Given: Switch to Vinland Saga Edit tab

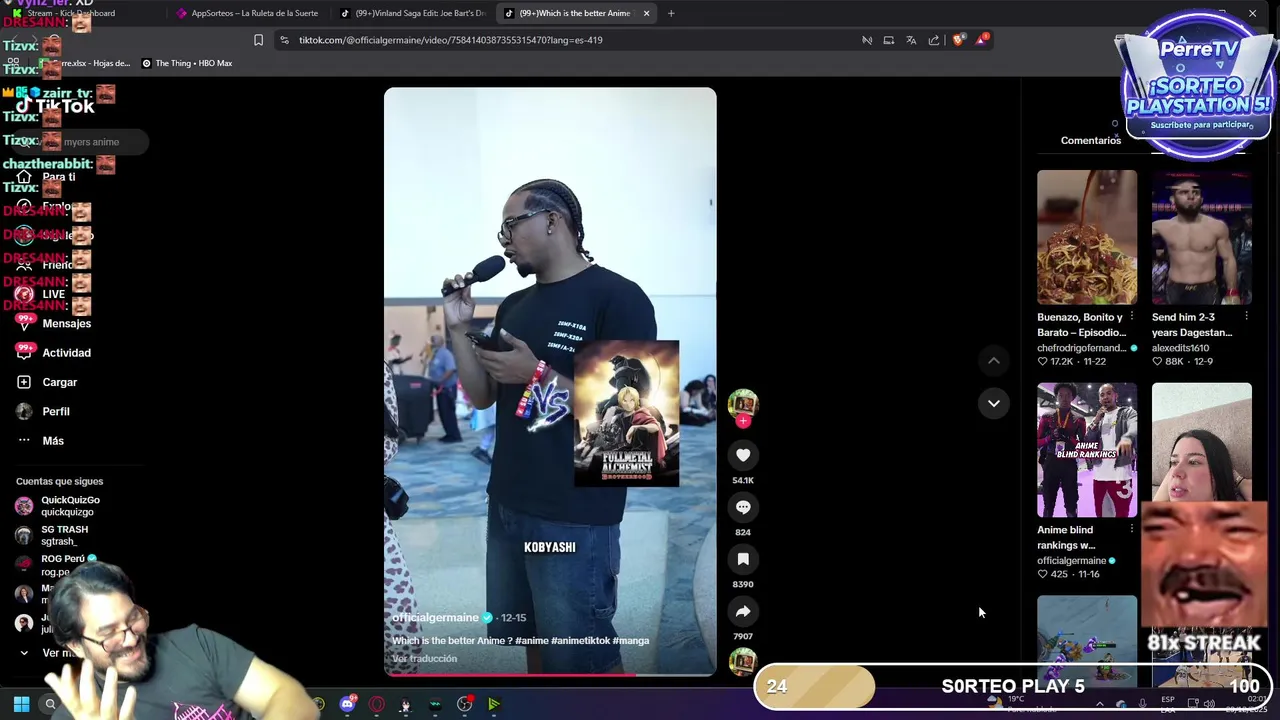Looking at the screenshot, I should [412, 13].
